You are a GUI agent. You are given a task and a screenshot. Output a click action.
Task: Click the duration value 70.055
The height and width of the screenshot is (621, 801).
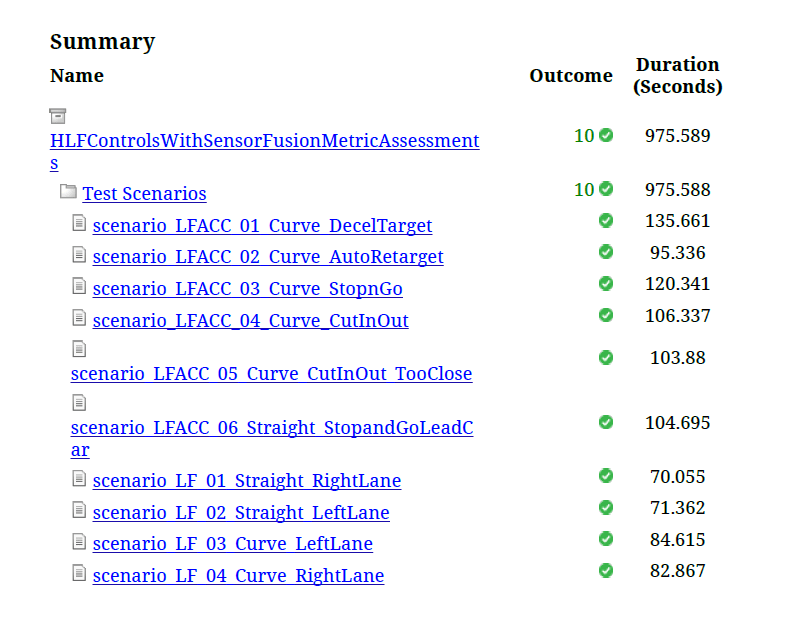tap(677, 476)
